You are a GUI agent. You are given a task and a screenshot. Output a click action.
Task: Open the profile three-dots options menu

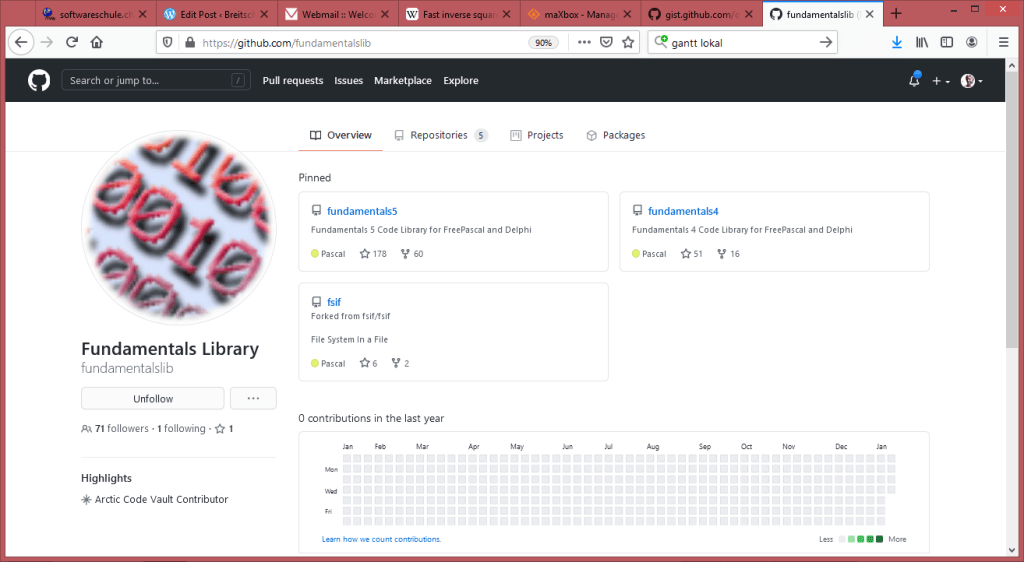[253, 399]
